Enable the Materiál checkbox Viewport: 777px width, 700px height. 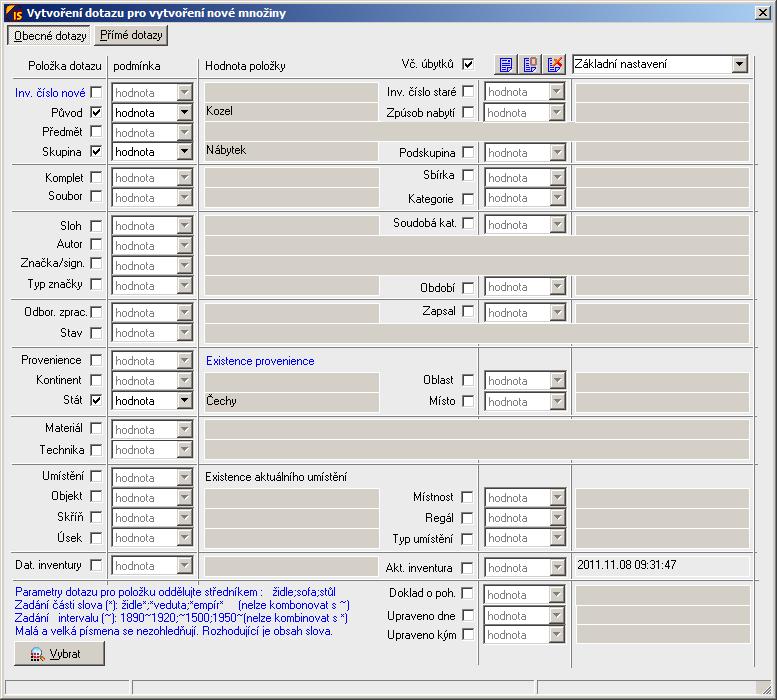pyautogui.click(x=96, y=428)
